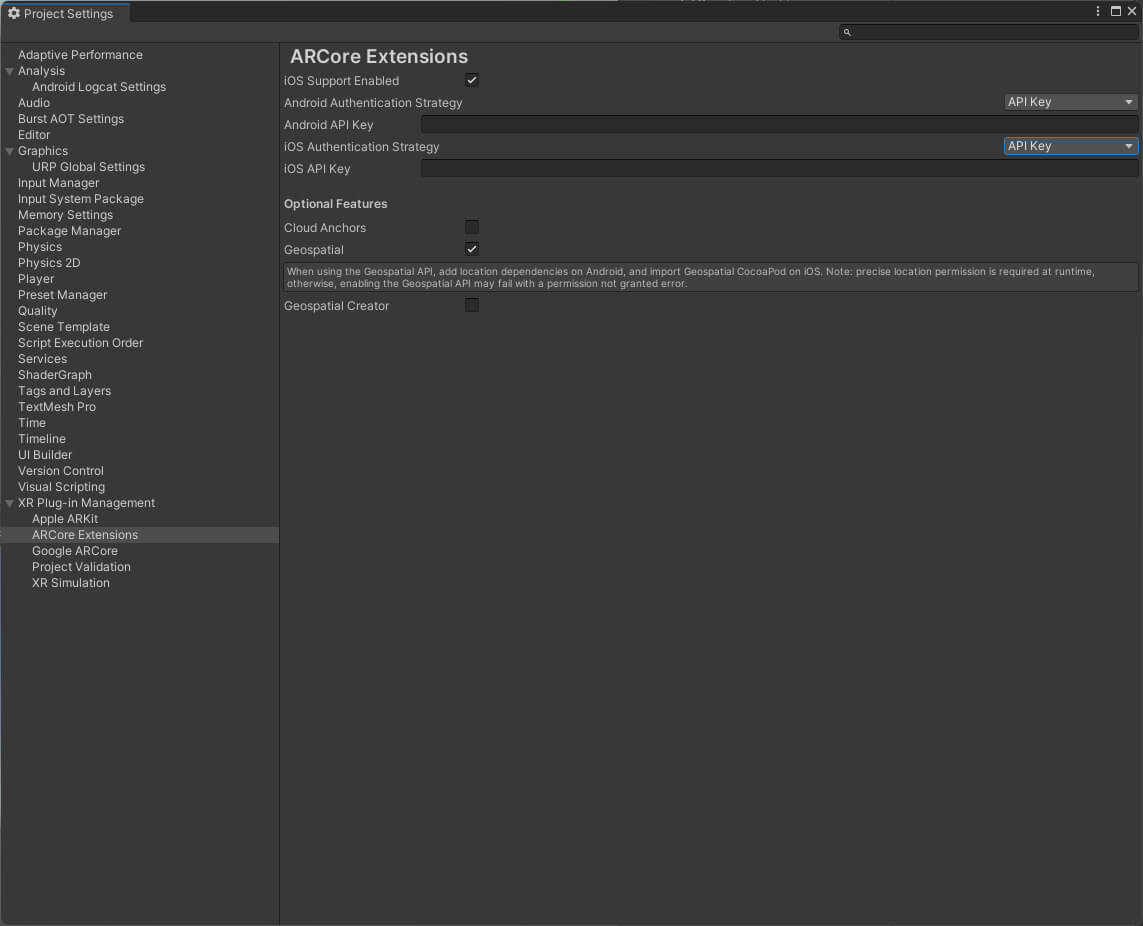Select Physics settings
Image resolution: width=1143 pixels, height=926 pixels.
click(x=40, y=247)
